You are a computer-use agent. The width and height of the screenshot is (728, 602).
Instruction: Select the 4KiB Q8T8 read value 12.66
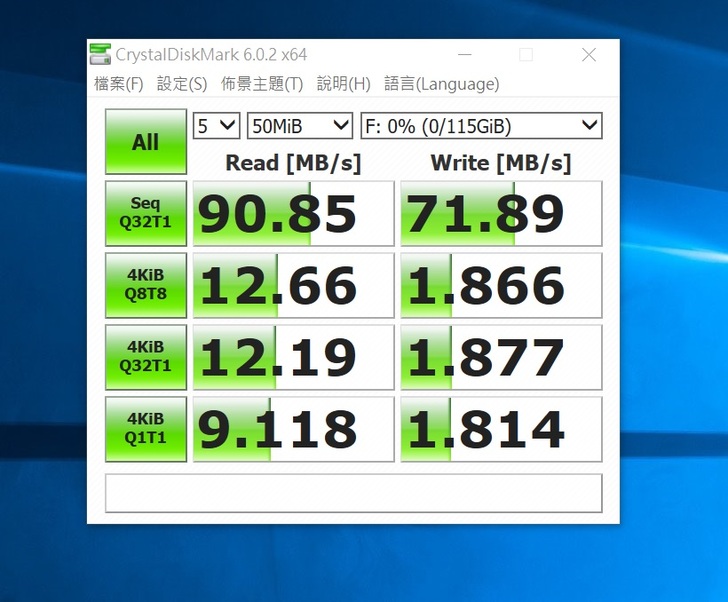point(293,285)
